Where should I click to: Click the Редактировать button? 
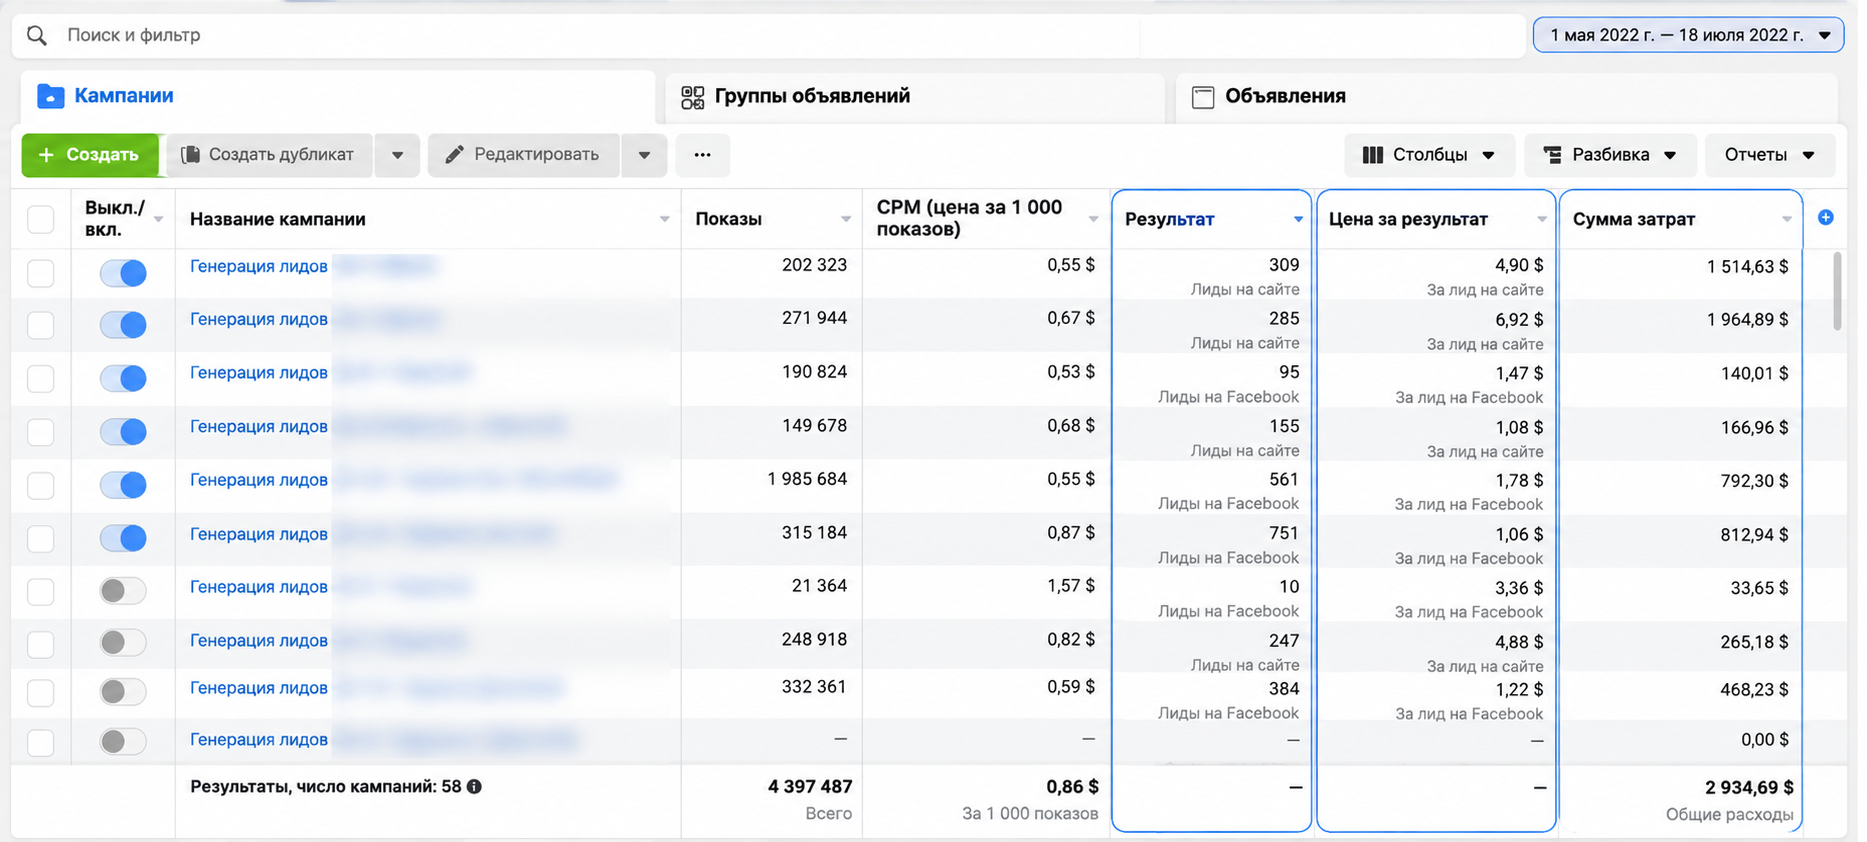524,155
